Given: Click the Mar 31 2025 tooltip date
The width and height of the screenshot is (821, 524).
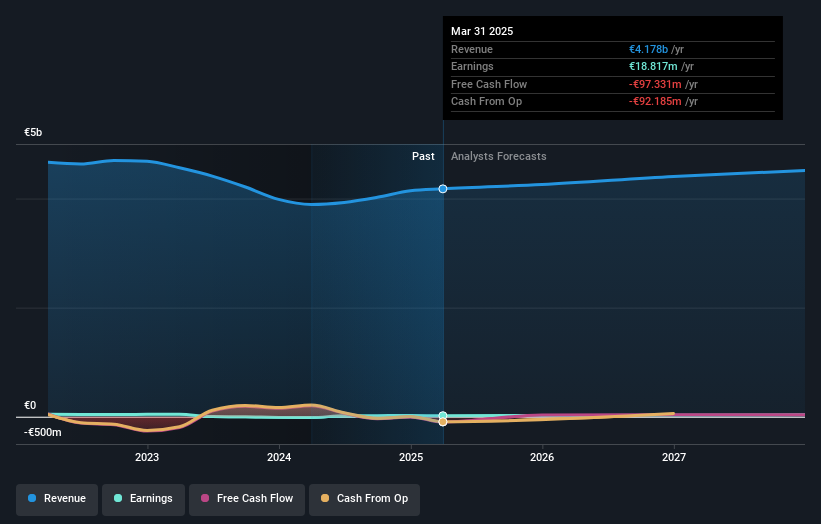Looking at the screenshot, I should [x=482, y=31].
